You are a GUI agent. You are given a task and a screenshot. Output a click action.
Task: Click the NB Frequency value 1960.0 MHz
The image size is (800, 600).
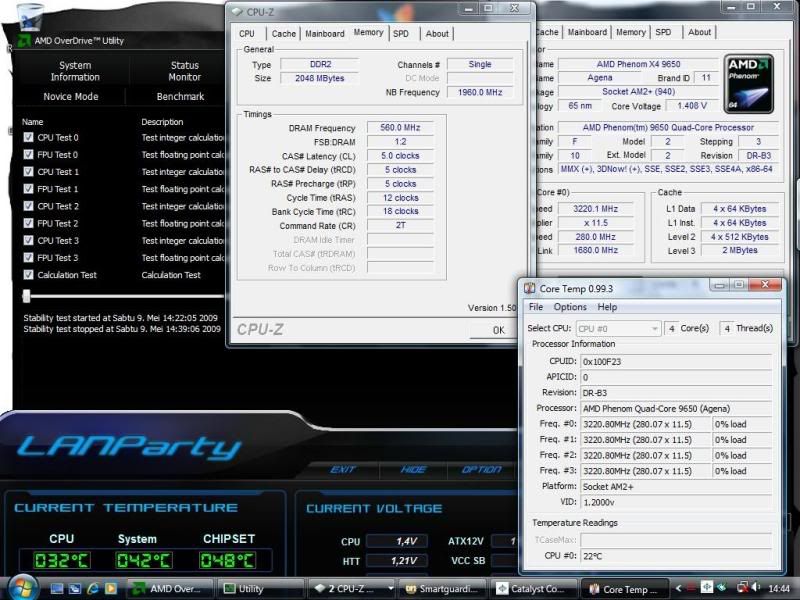pyautogui.click(x=480, y=92)
